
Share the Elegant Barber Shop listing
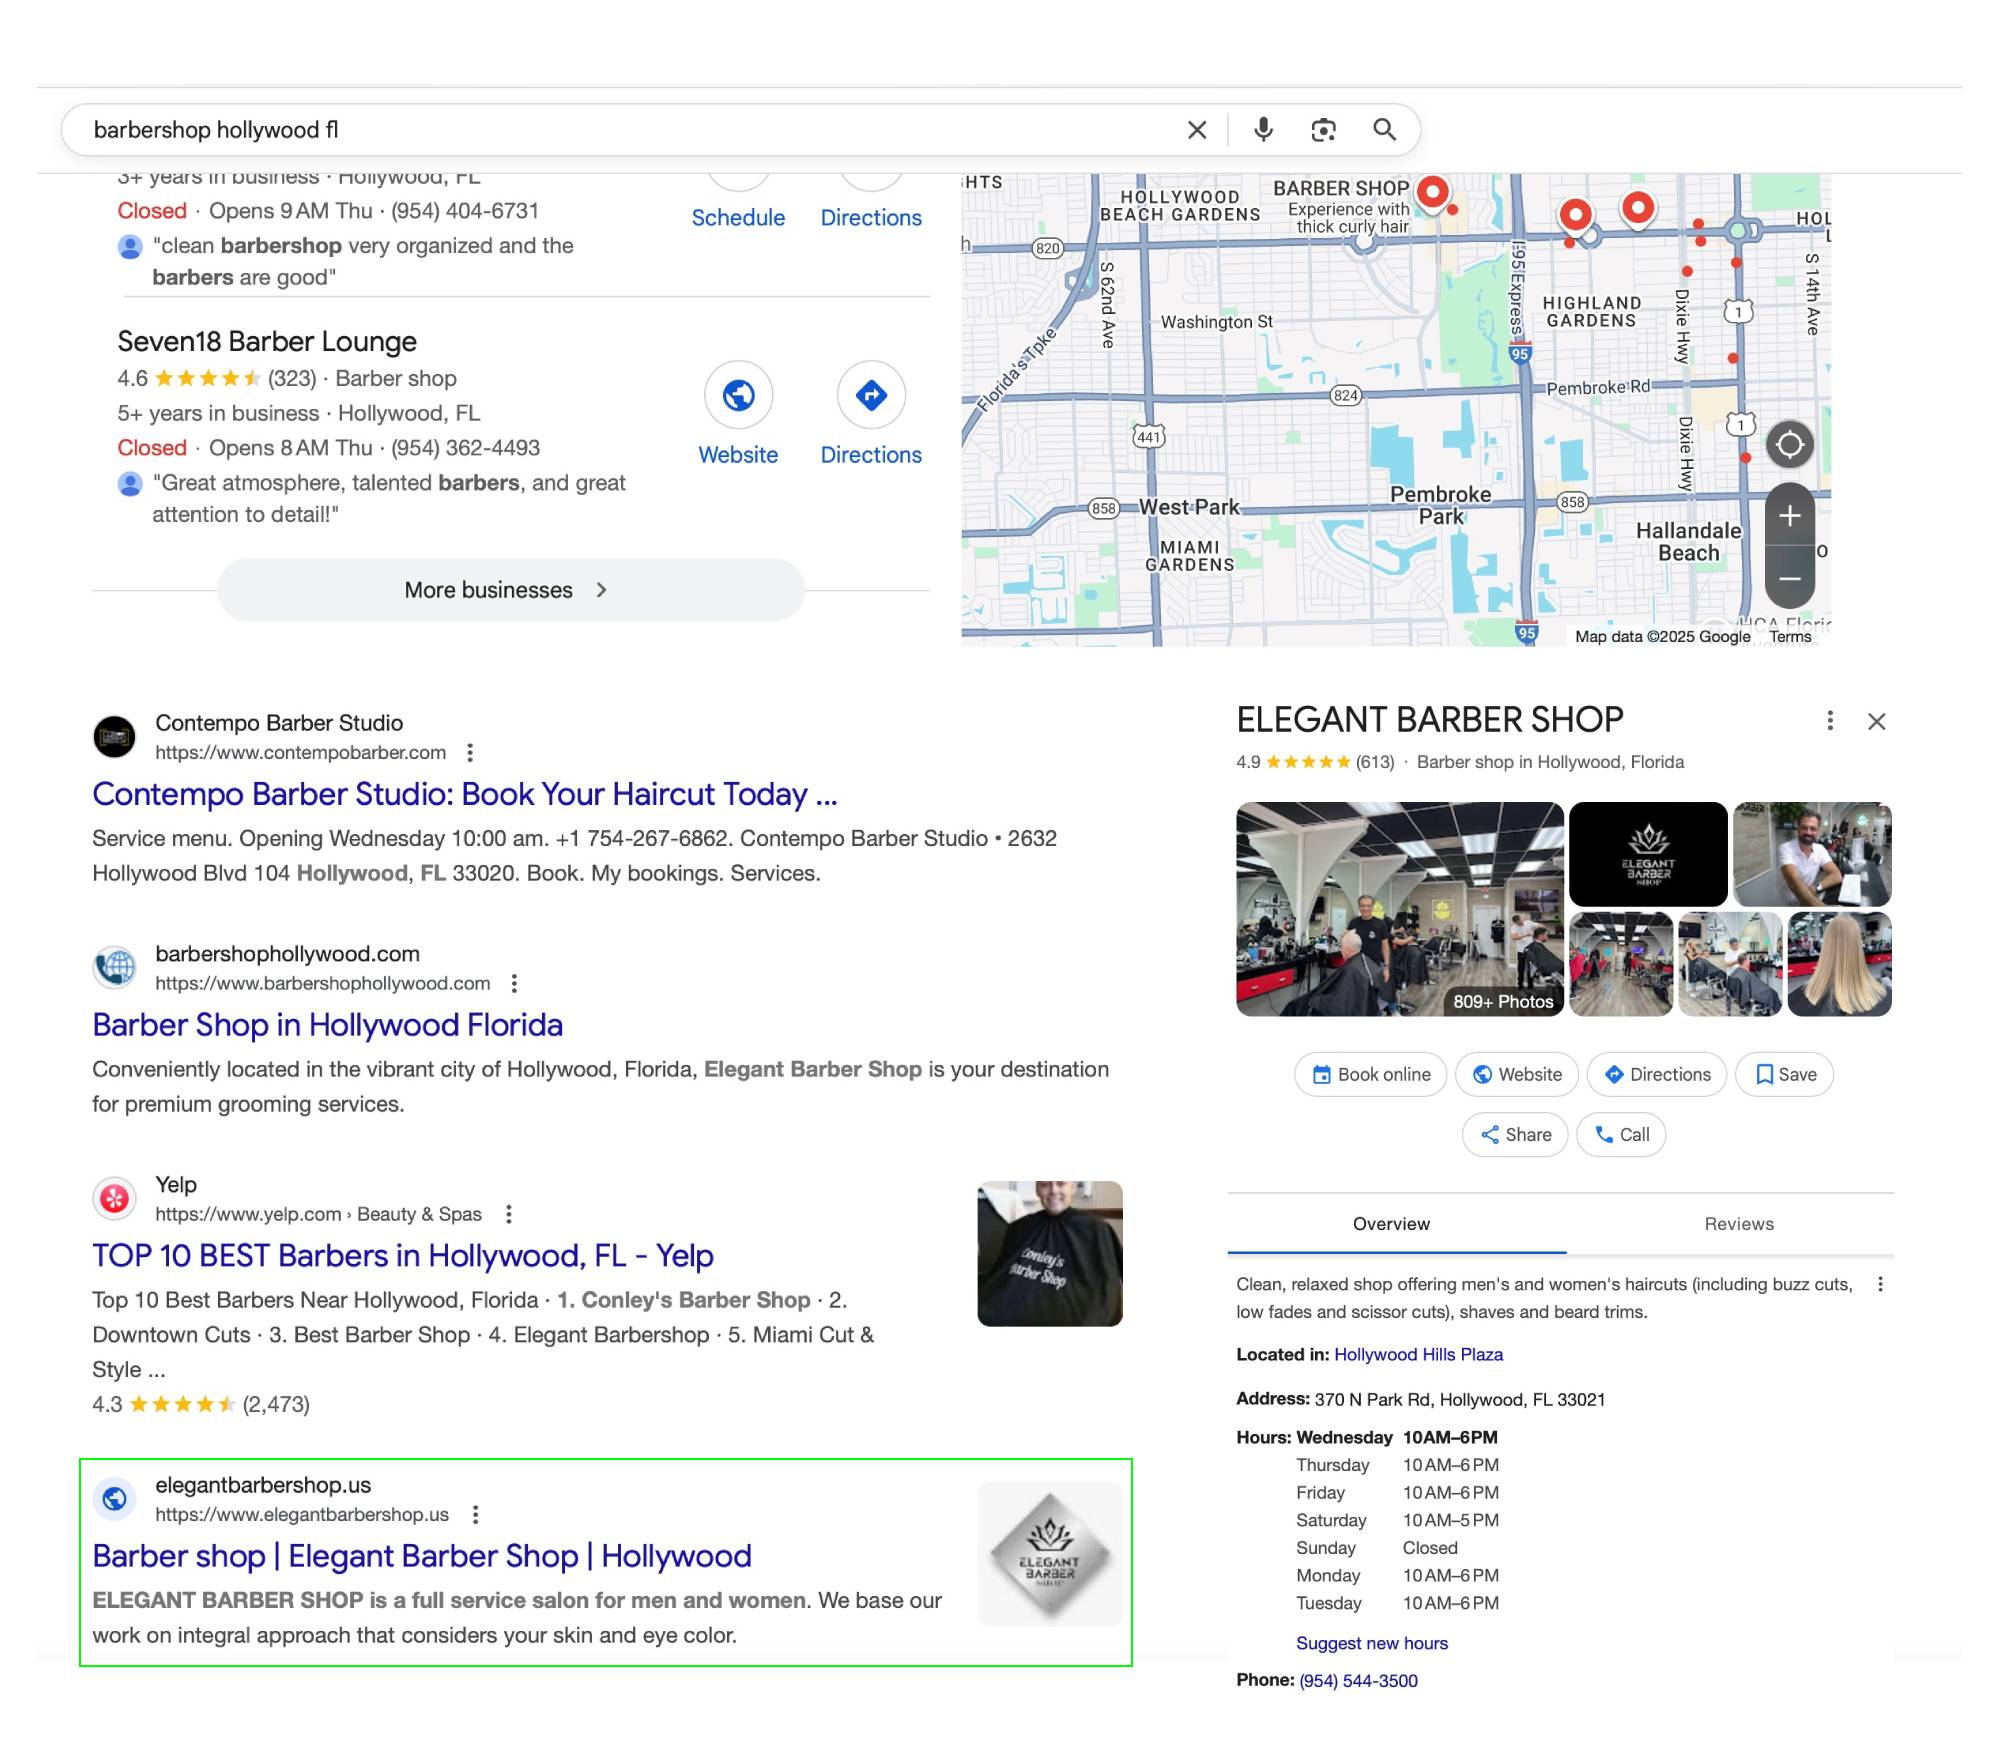click(1515, 1134)
